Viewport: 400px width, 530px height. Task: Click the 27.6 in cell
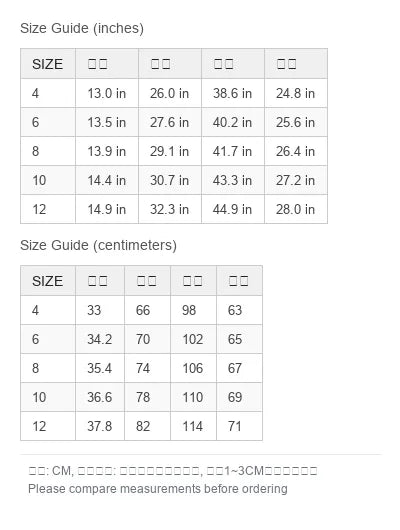[x=170, y=122]
